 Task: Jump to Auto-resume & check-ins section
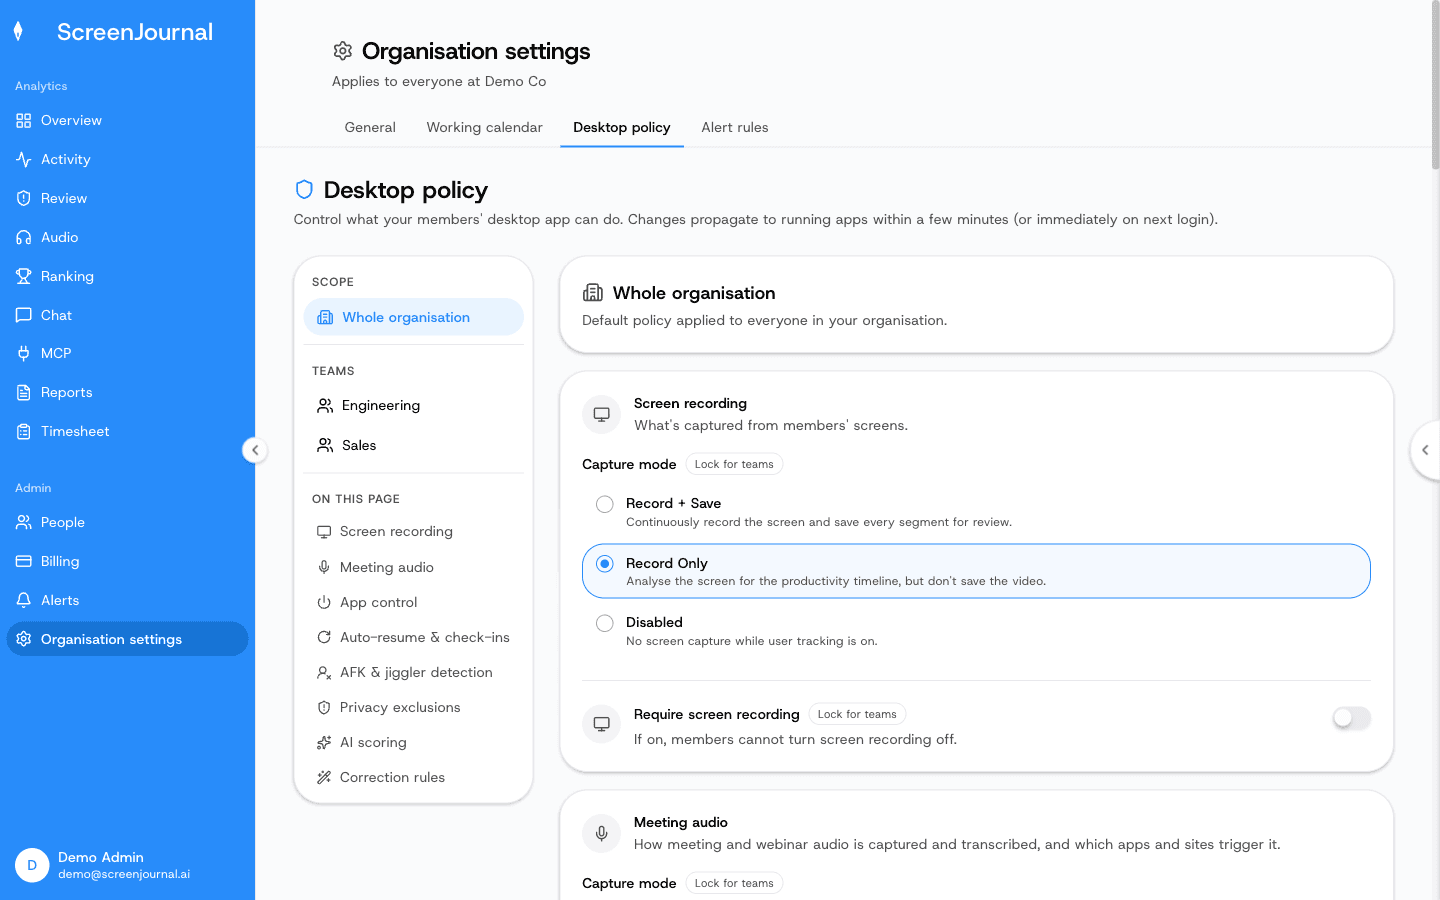coord(414,637)
